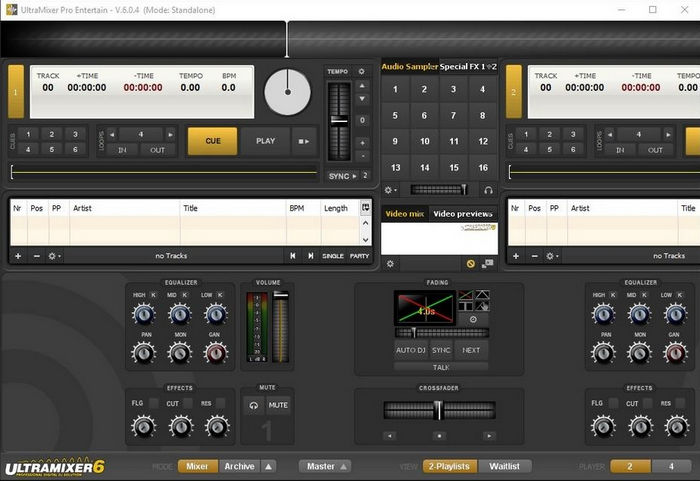Remove a track with the left playlist minus
The image size is (700, 481).
37,256
